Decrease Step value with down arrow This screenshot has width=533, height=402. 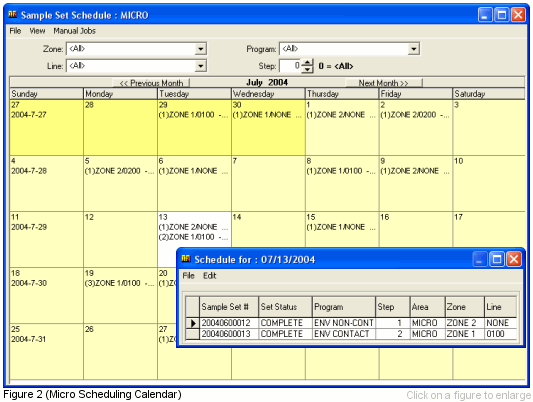tap(307, 69)
